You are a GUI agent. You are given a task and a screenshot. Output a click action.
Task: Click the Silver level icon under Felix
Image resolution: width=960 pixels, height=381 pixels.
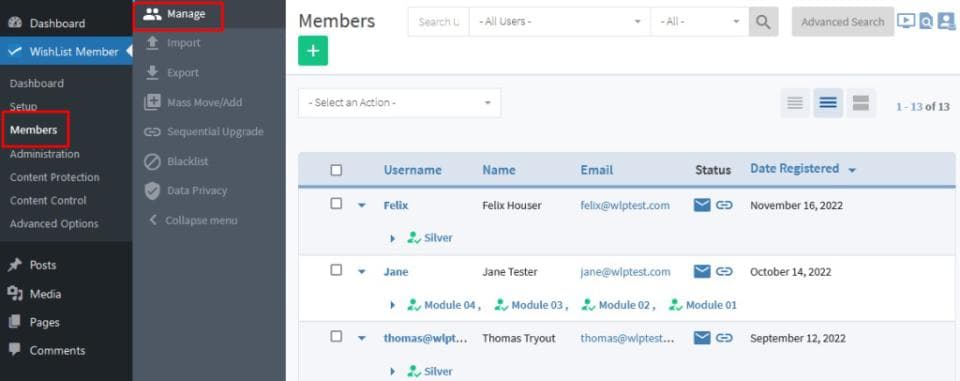point(414,238)
